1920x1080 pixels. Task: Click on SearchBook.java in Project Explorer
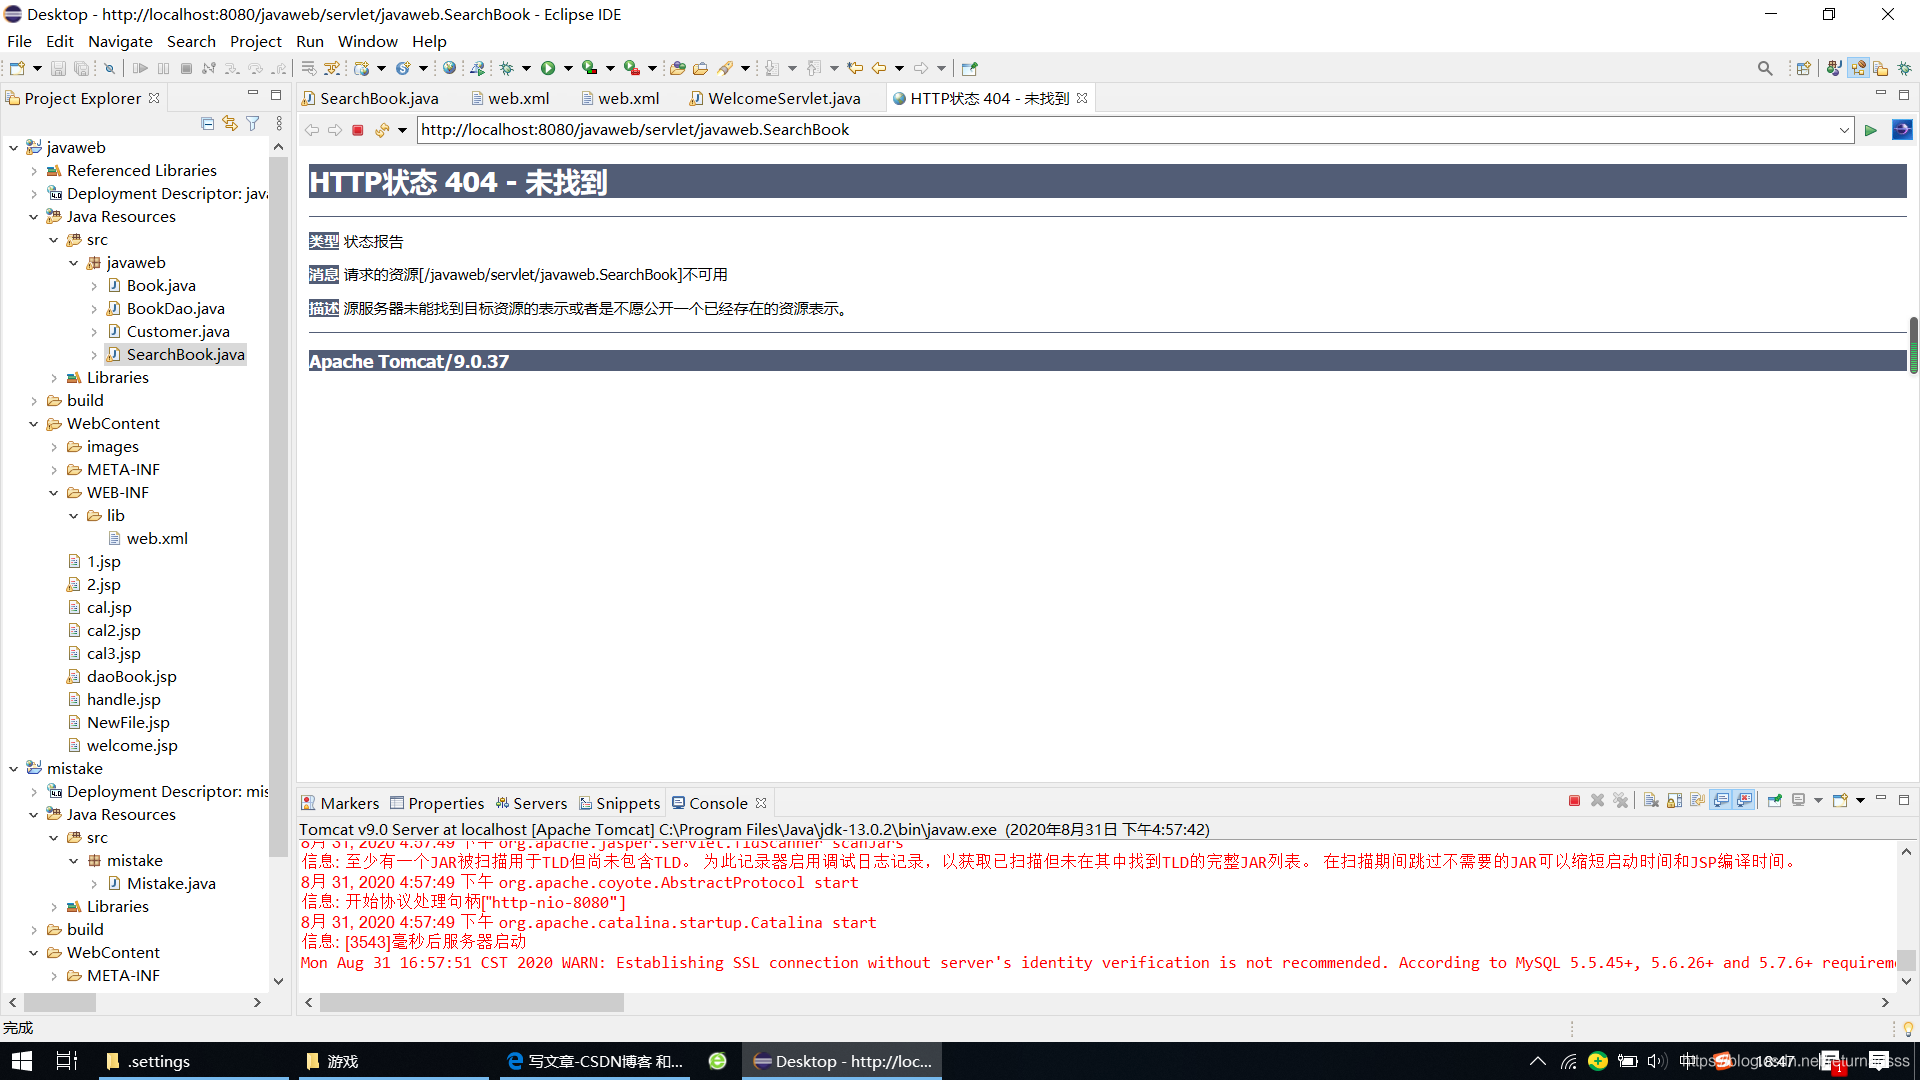tap(185, 353)
